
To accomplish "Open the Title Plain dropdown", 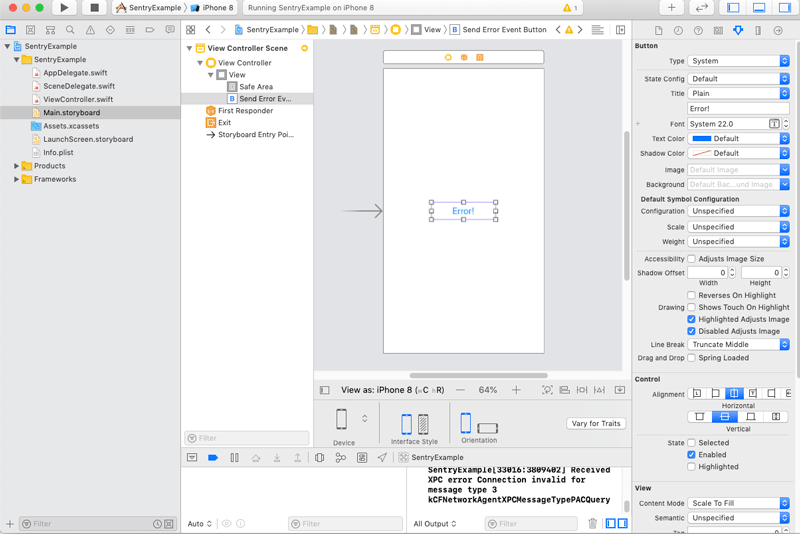I will click(x=738, y=93).
